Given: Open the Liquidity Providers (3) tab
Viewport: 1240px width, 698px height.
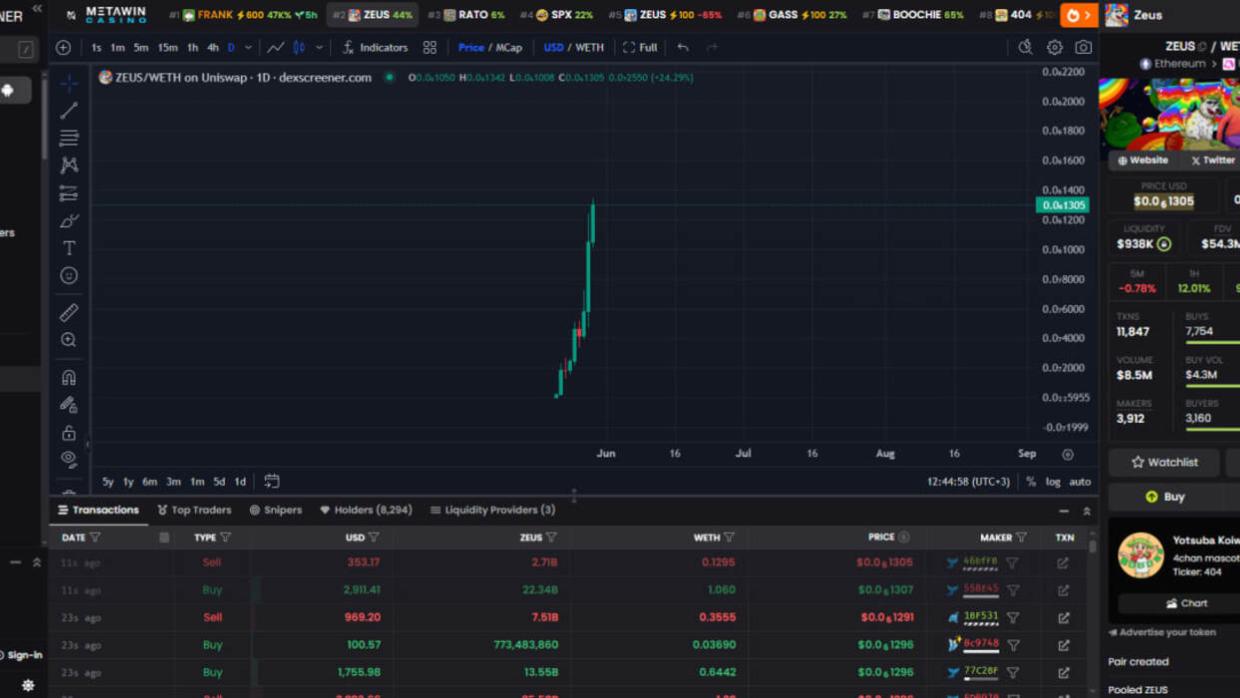Looking at the screenshot, I should (492, 510).
